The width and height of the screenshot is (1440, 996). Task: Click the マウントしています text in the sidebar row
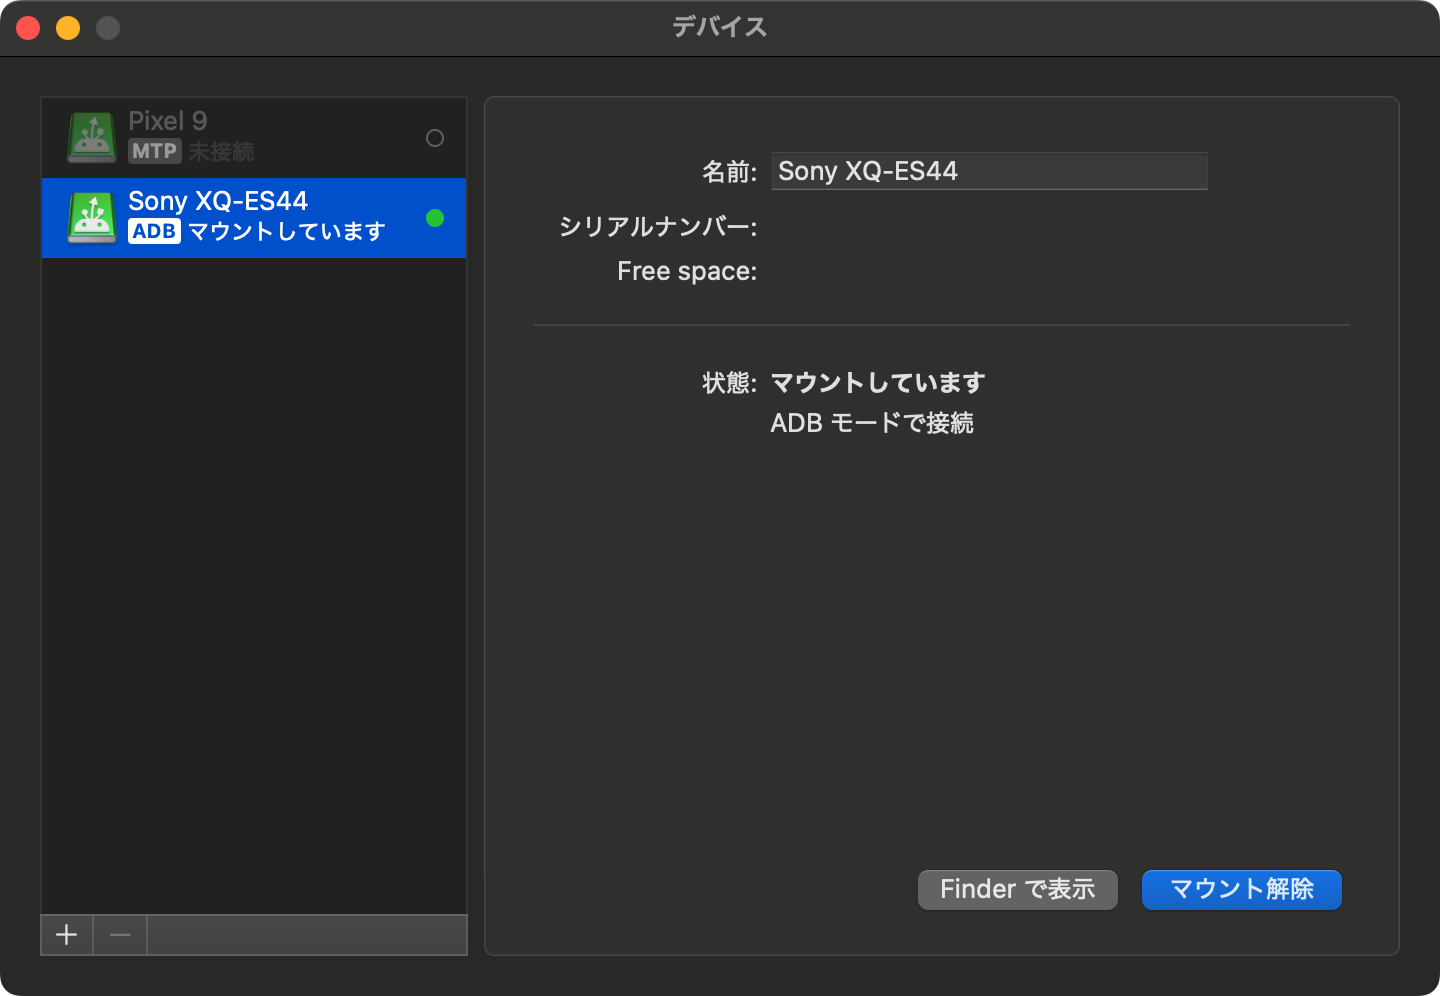(x=287, y=232)
